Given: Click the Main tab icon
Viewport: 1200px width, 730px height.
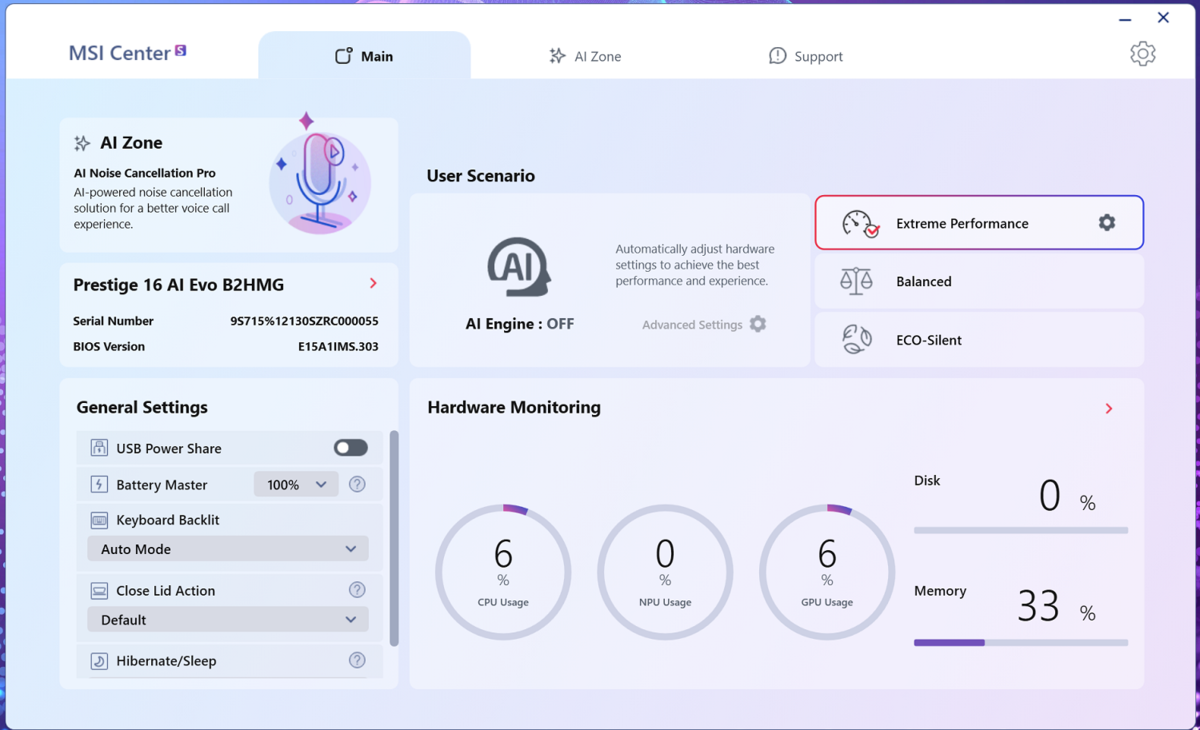Looking at the screenshot, I should click(343, 56).
